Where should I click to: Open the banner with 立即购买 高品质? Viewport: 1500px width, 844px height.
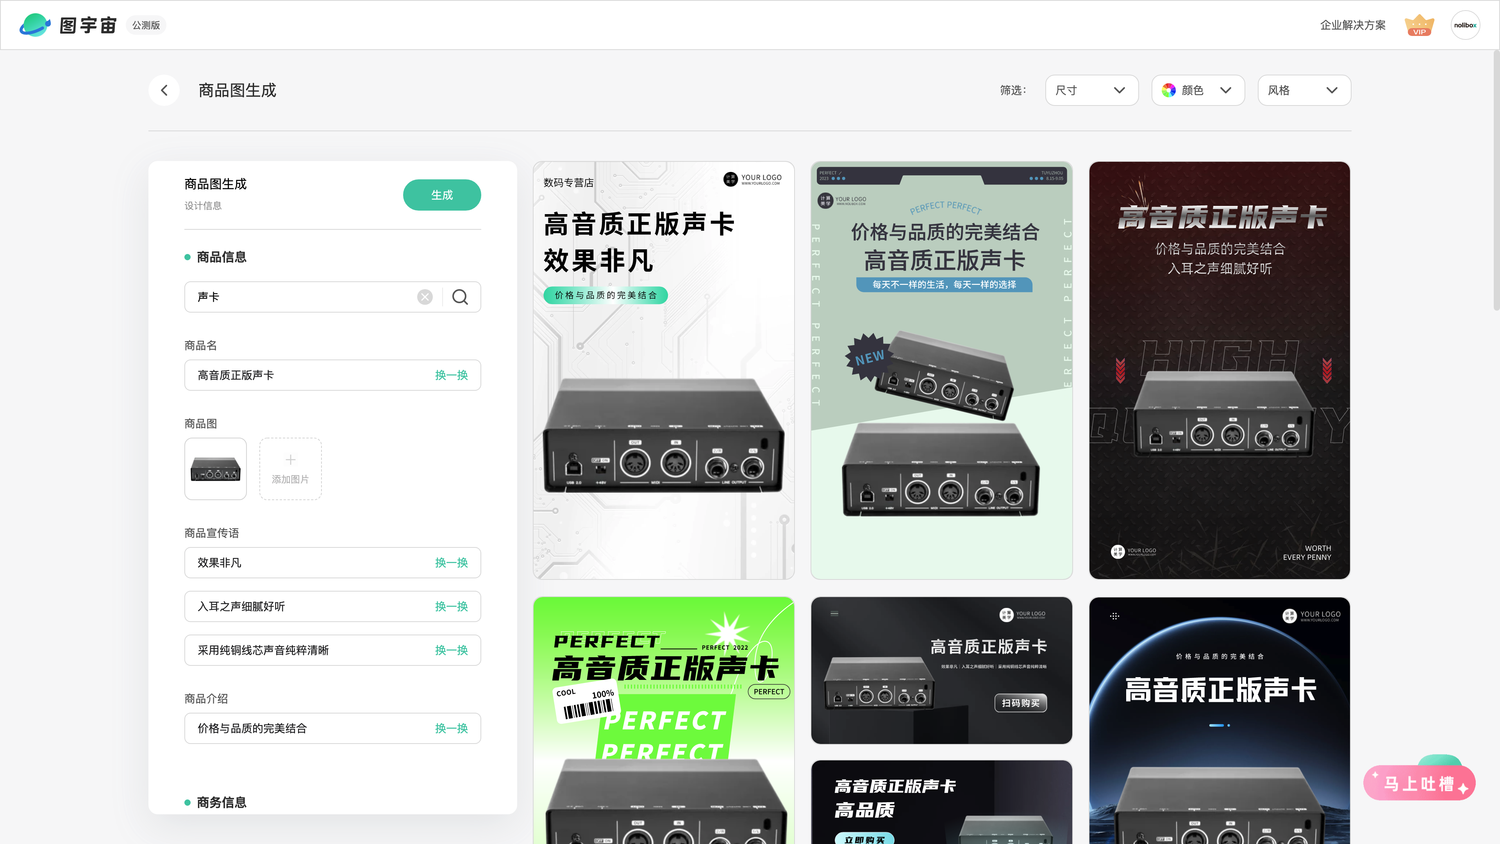coord(942,802)
